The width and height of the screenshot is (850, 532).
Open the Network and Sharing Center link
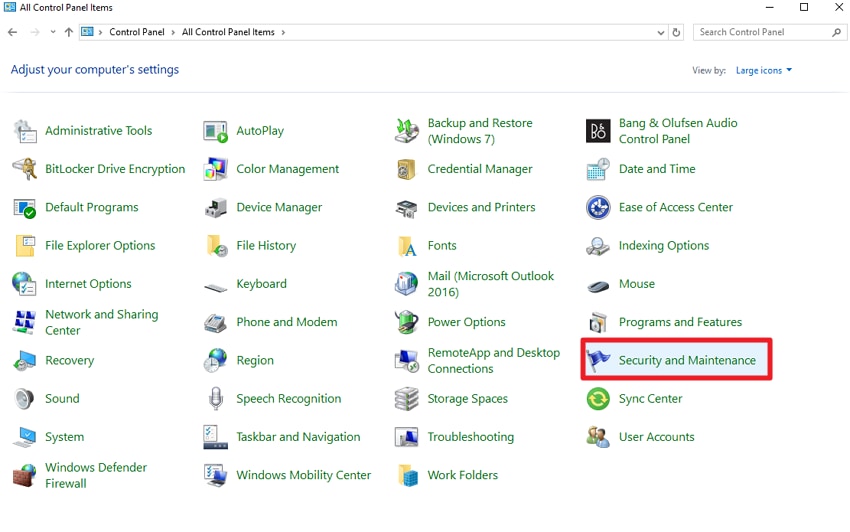pos(101,322)
